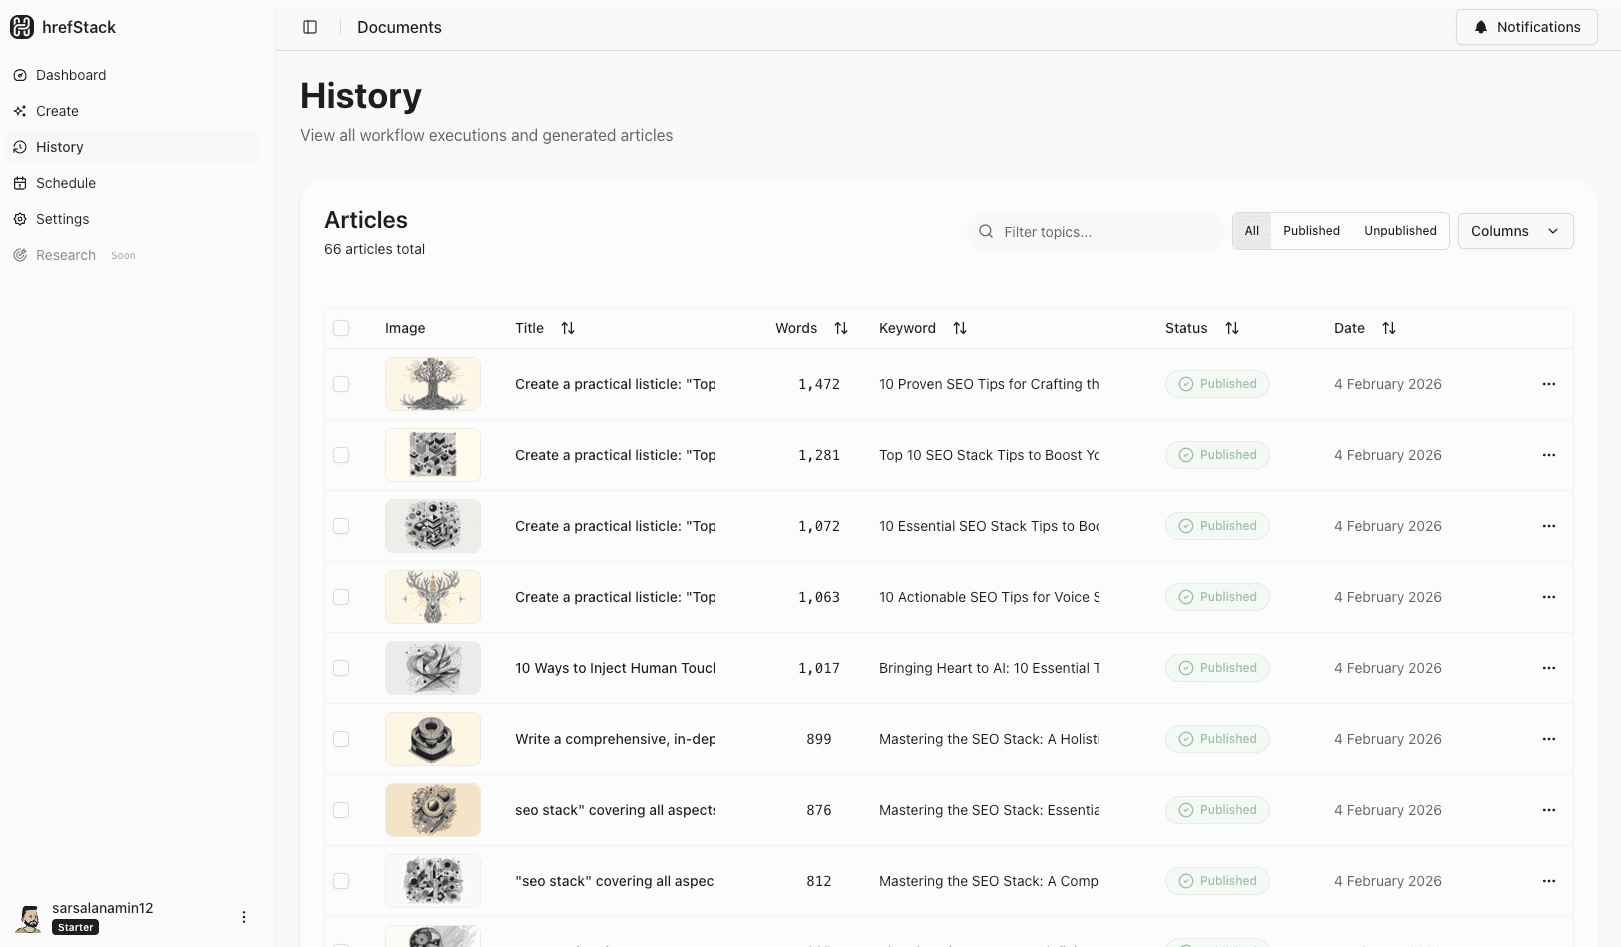Image resolution: width=1621 pixels, height=947 pixels.
Task: Select the Create sparkle icon in sidebar
Action: click(x=20, y=110)
